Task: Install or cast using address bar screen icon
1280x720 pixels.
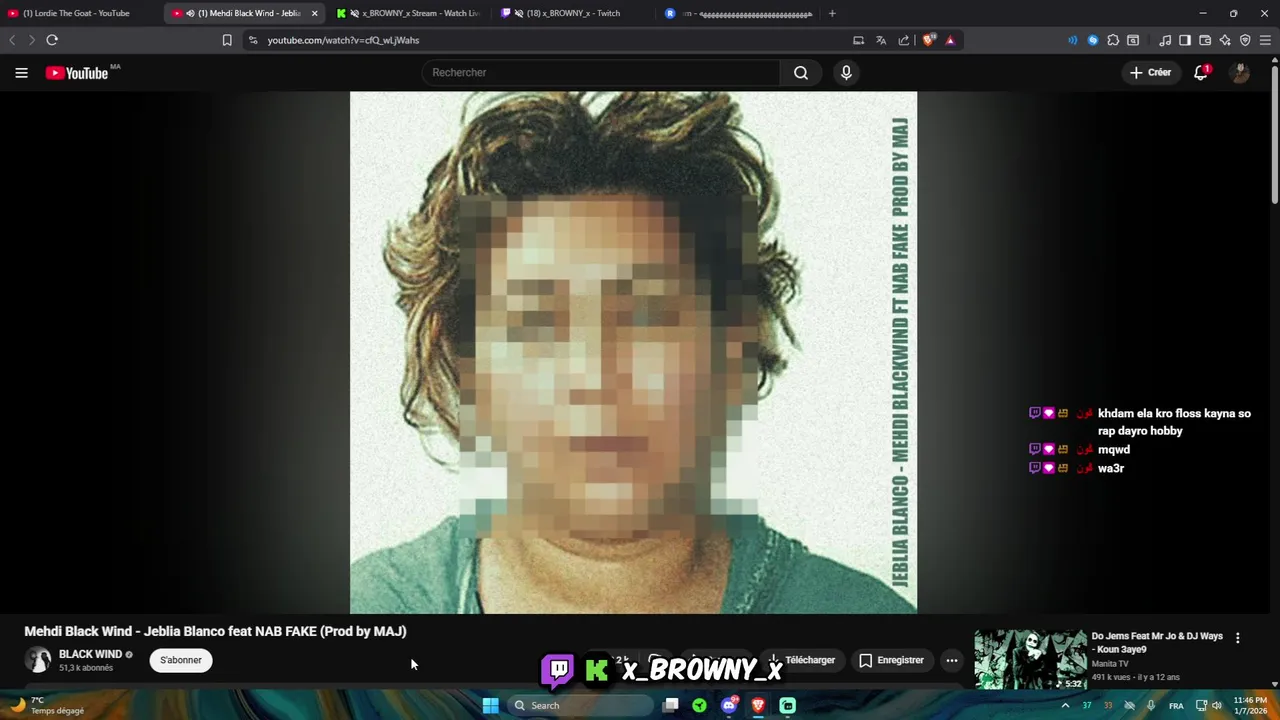Action: pos(858,40)
